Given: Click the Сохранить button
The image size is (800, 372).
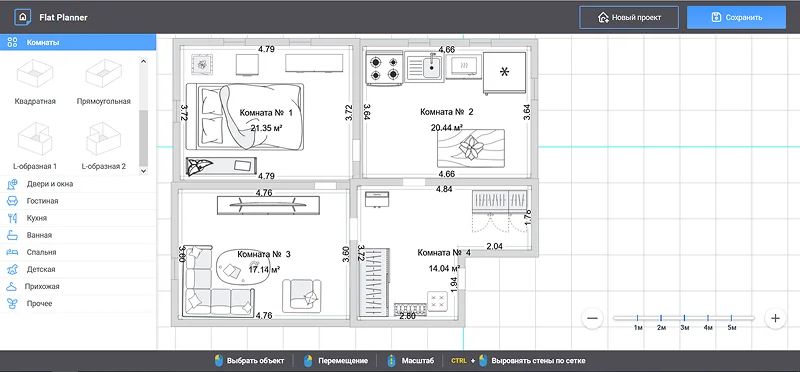Looking at the screenshot, I should point(736,17).
